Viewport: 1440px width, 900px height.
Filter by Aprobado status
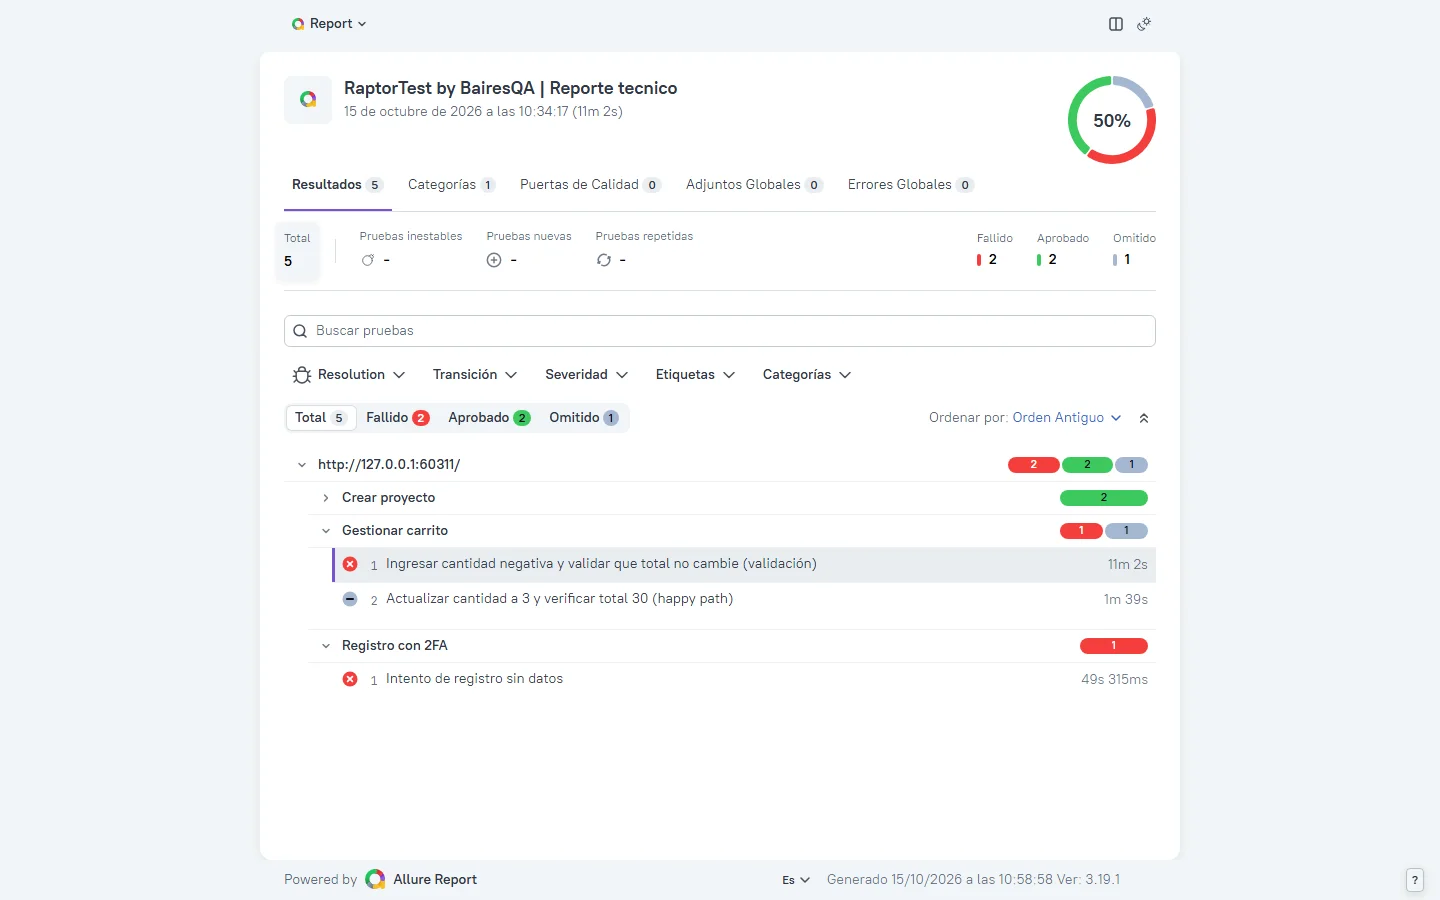click(489, 418)
